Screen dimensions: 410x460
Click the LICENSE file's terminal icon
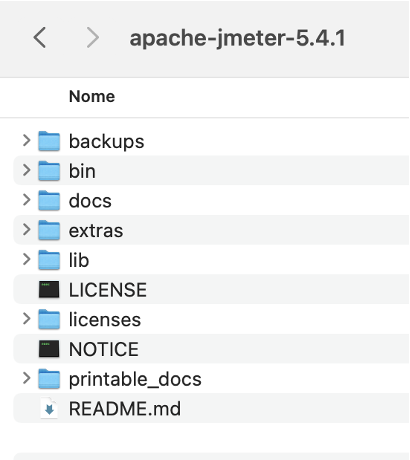49,289
